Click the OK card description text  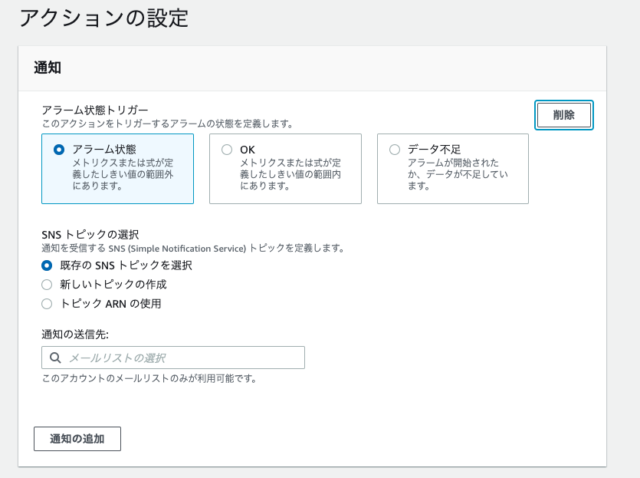tap(290, 174)
